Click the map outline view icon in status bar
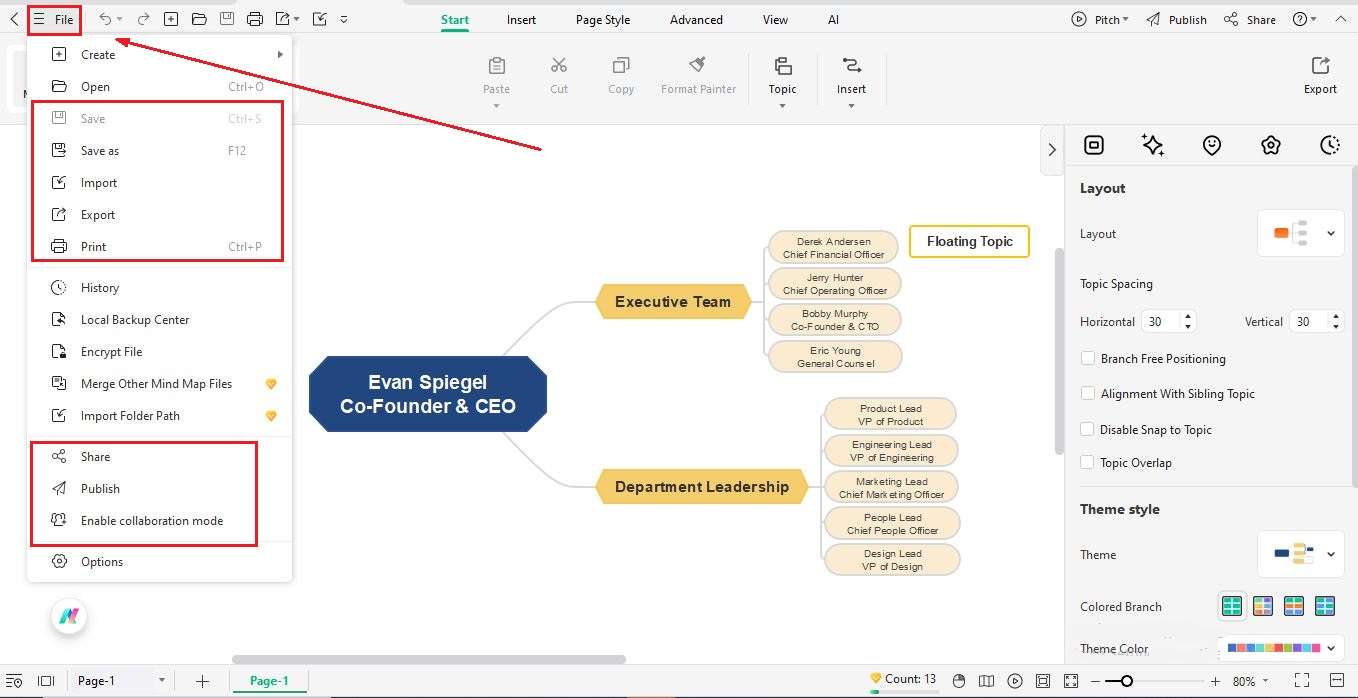Image resolution: width=1358 pixels, height=698 pixels. [x=987, y=681]
